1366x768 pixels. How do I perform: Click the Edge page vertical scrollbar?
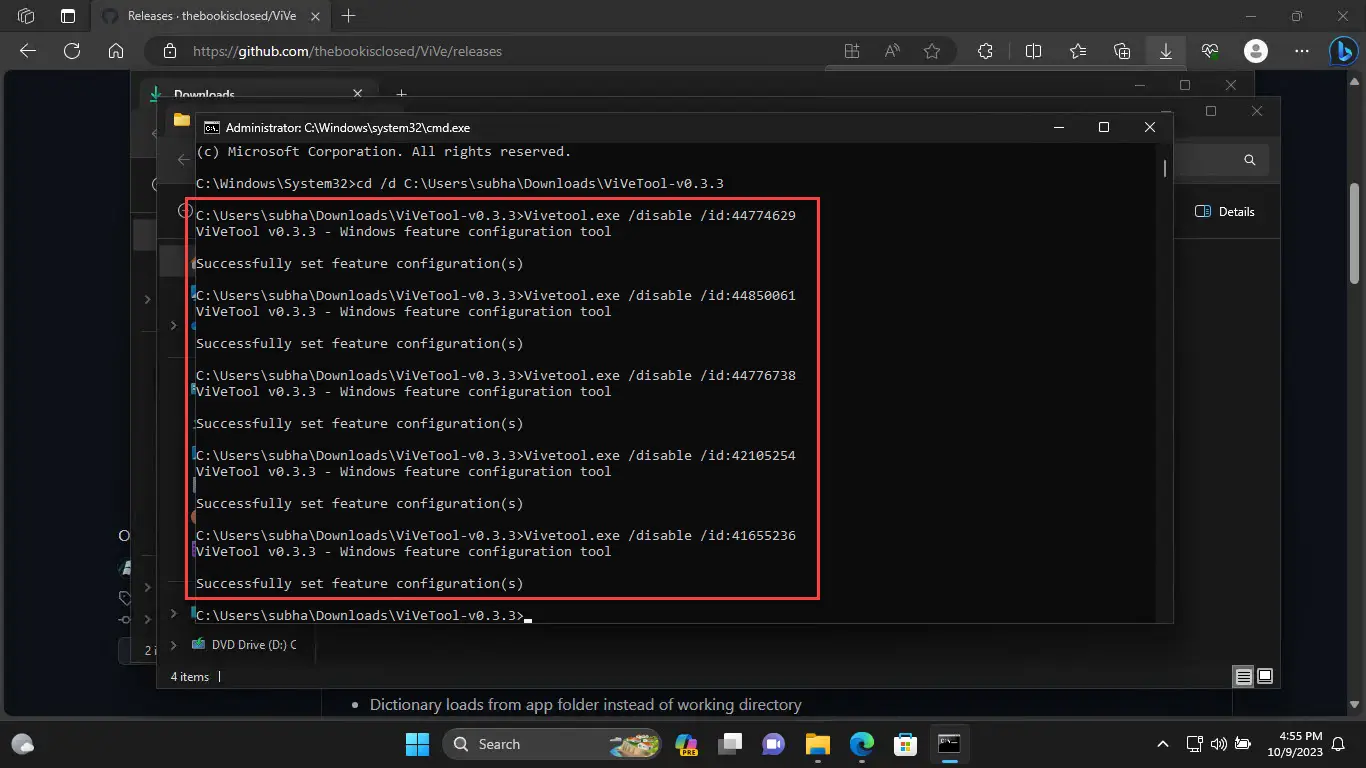coord(1355,232)
